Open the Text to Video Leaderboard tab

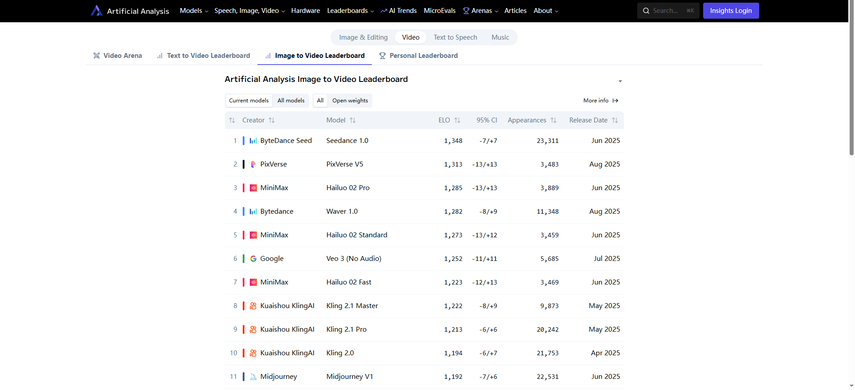203,56
